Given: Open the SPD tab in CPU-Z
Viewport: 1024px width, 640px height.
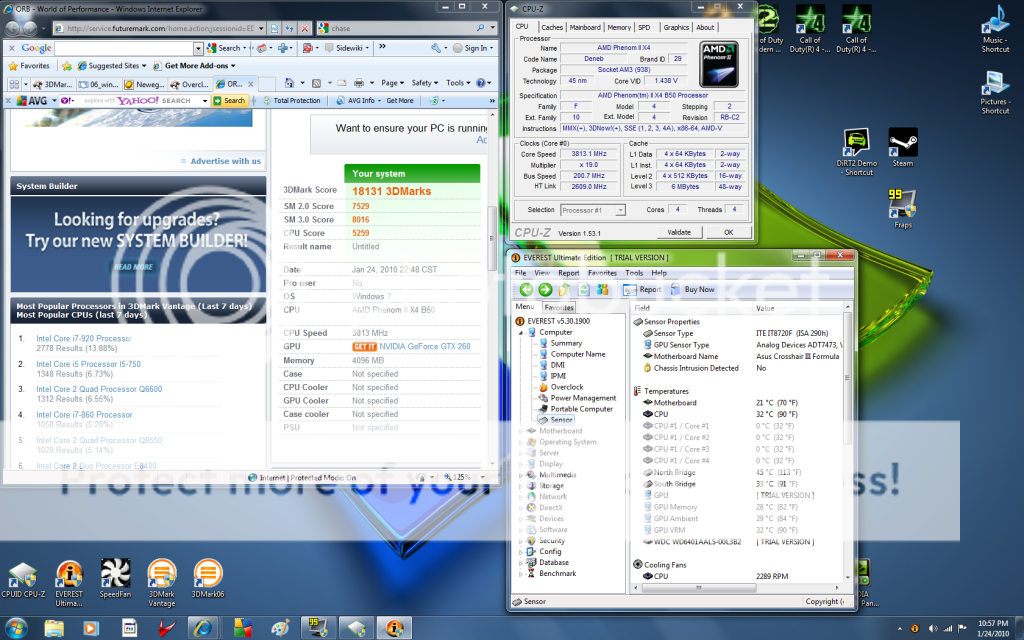Looking at the screenshot, I should [645, 27].
